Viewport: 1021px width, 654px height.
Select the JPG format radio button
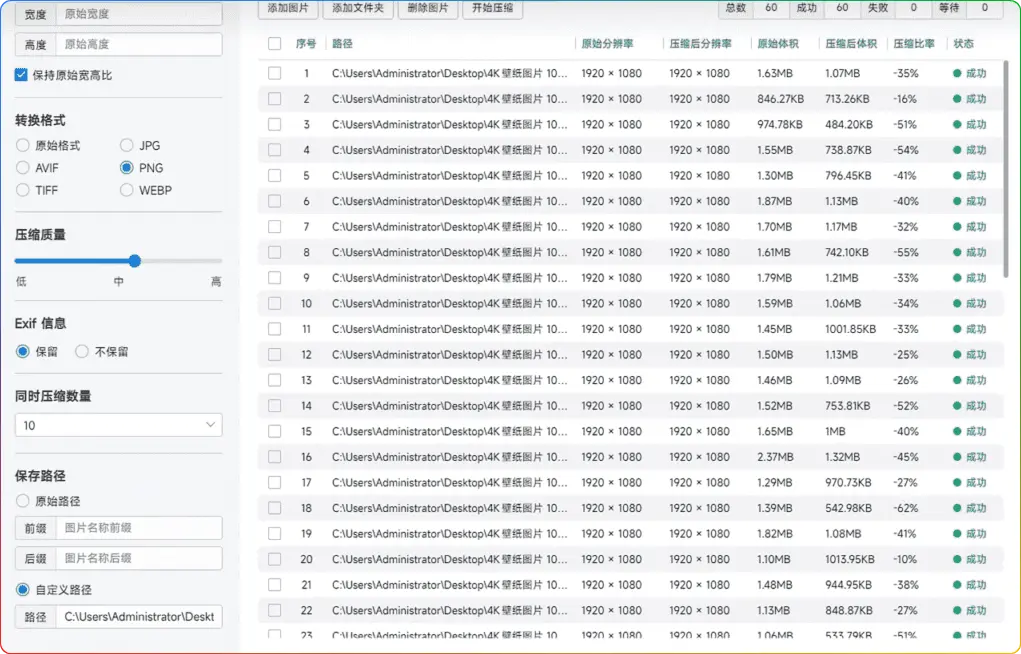tap(127, 146)
